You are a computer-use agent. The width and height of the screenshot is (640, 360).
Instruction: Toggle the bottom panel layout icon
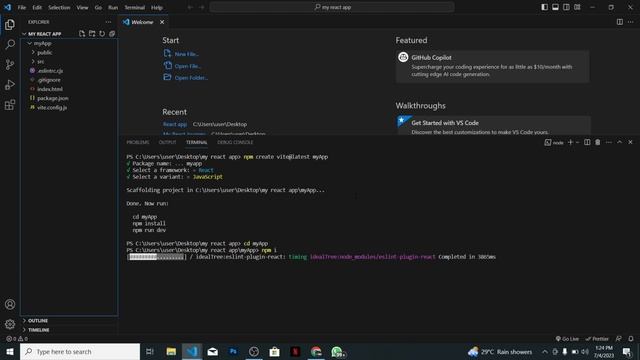(x=556, y=7)
